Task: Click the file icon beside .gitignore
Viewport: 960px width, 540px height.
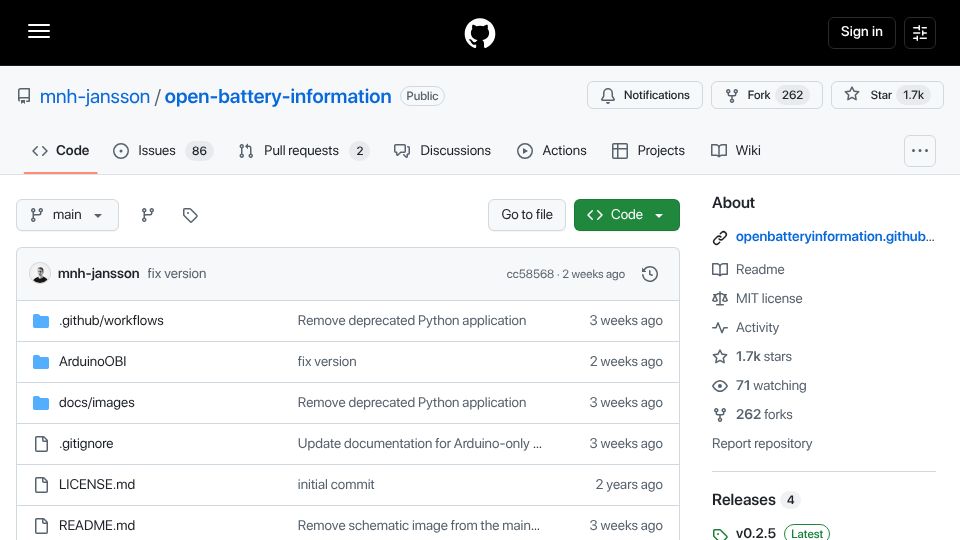Action: click(41, 443)
